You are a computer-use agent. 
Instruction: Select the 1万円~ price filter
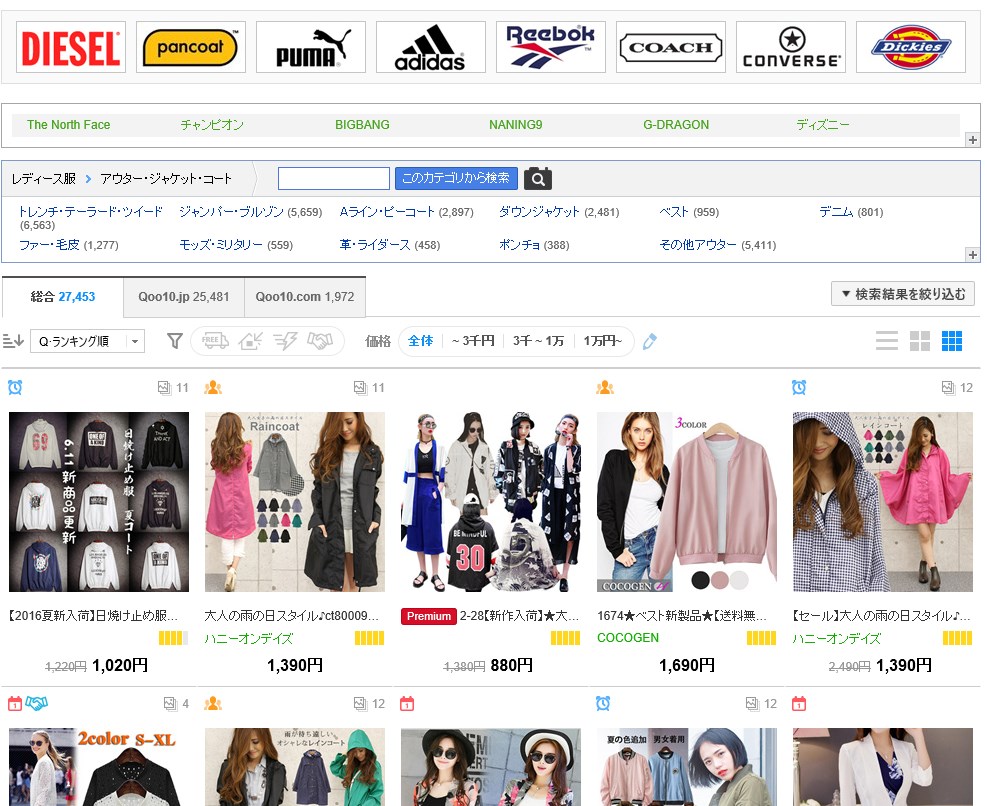pos(602,341)
